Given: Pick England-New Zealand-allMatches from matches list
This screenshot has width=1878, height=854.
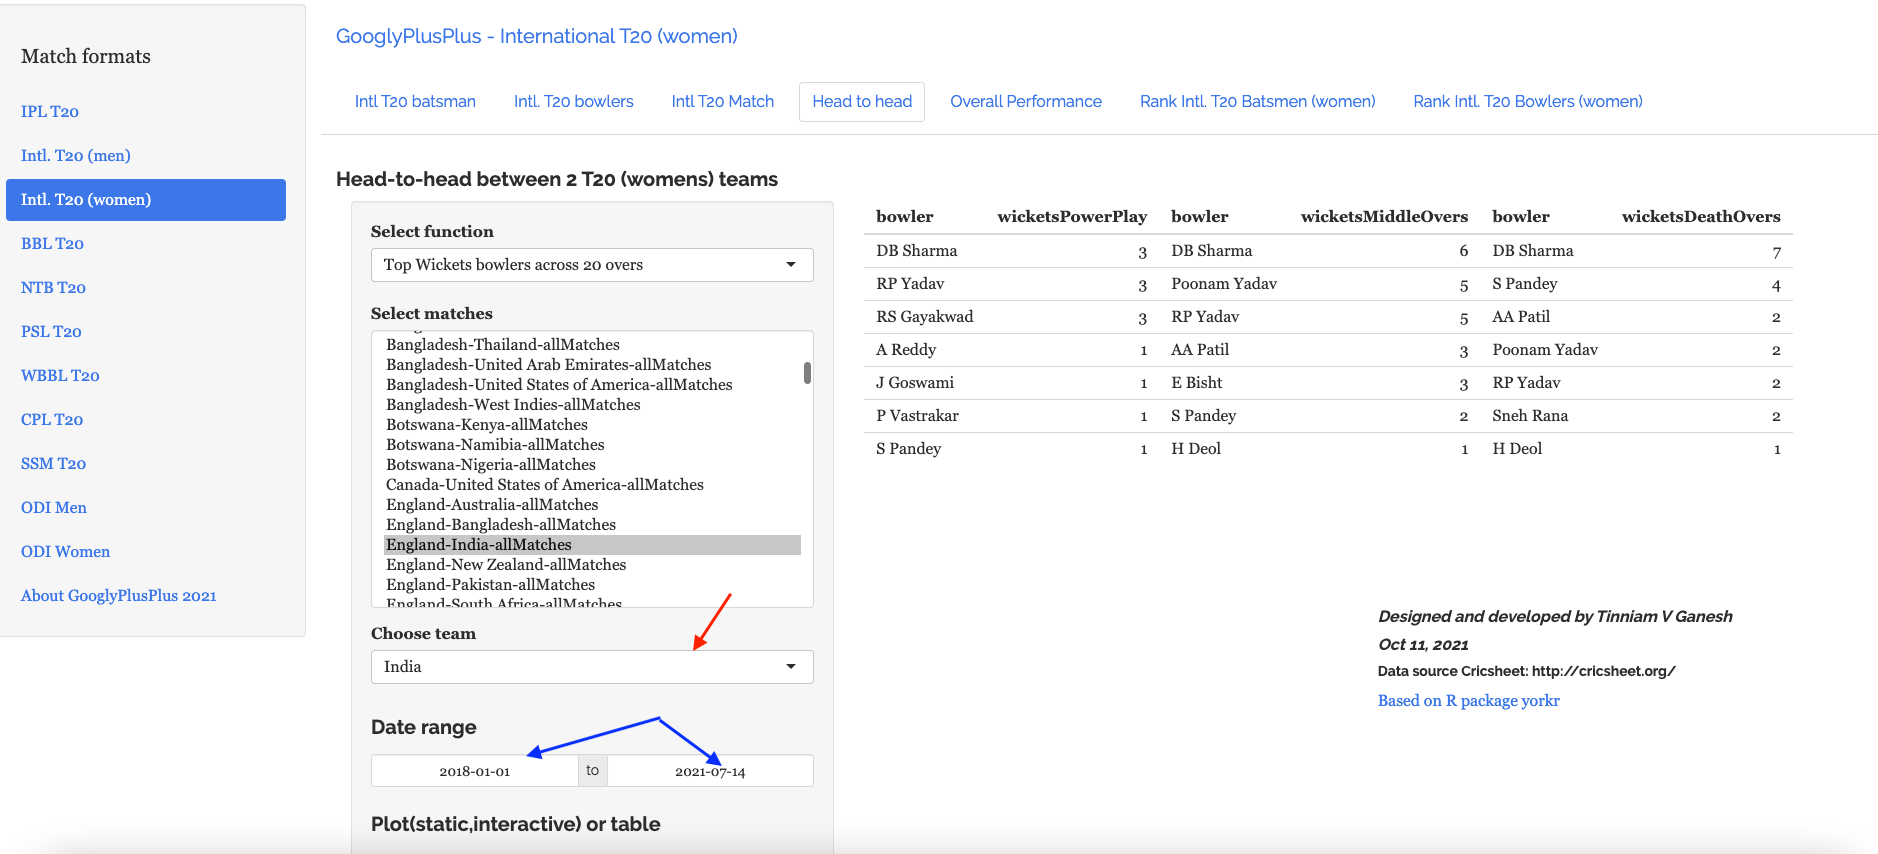Looking at the screenshot, I should (506, 565).
